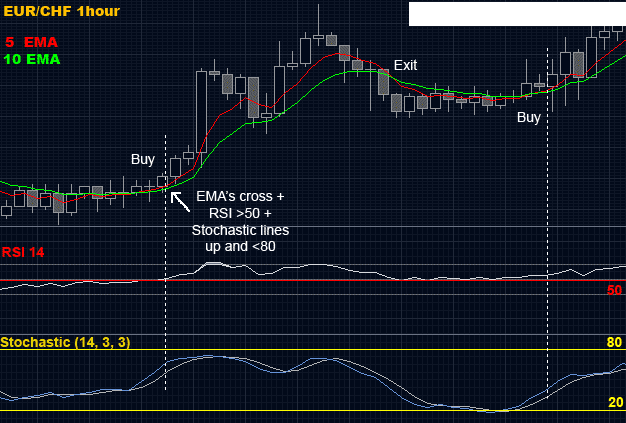Click the EUR/CHF 1hour chart title
The height and width of the screenshot is (423, 626).
click(x=61, y=11)
